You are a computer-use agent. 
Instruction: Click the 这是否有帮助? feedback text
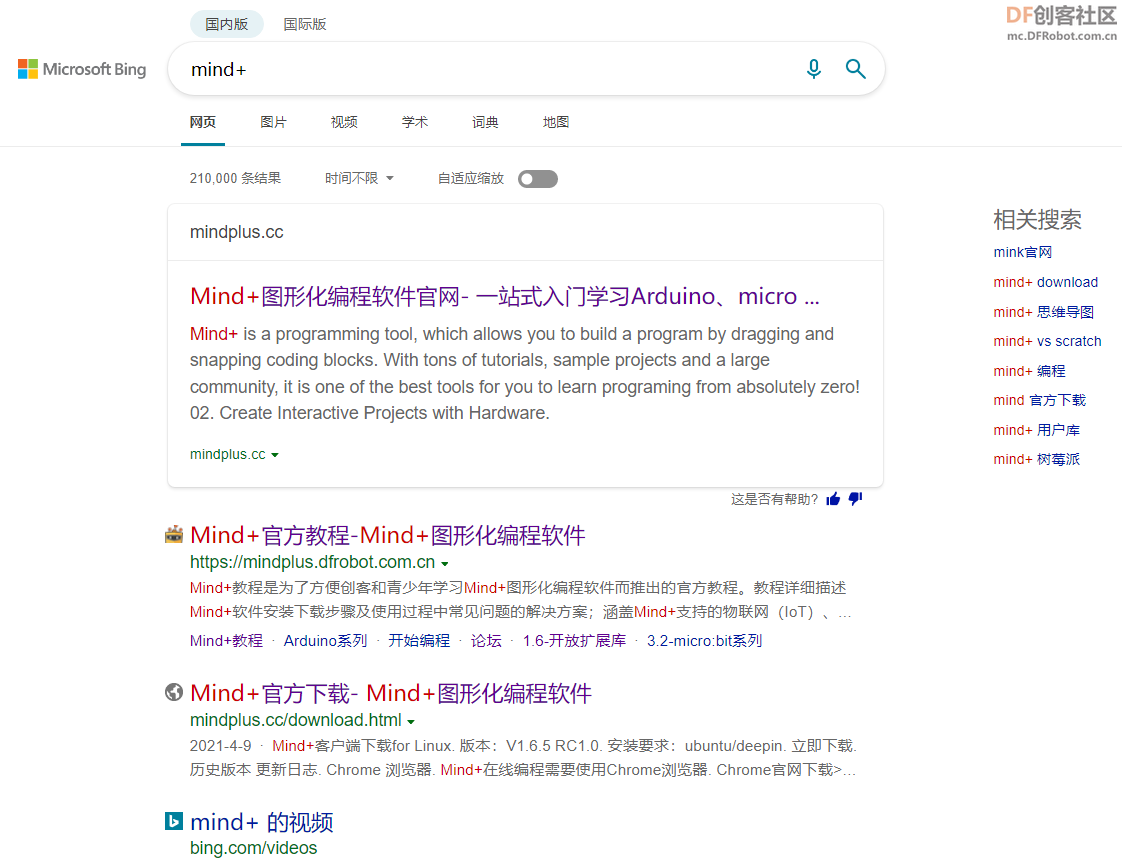click(x=774, y=499)
